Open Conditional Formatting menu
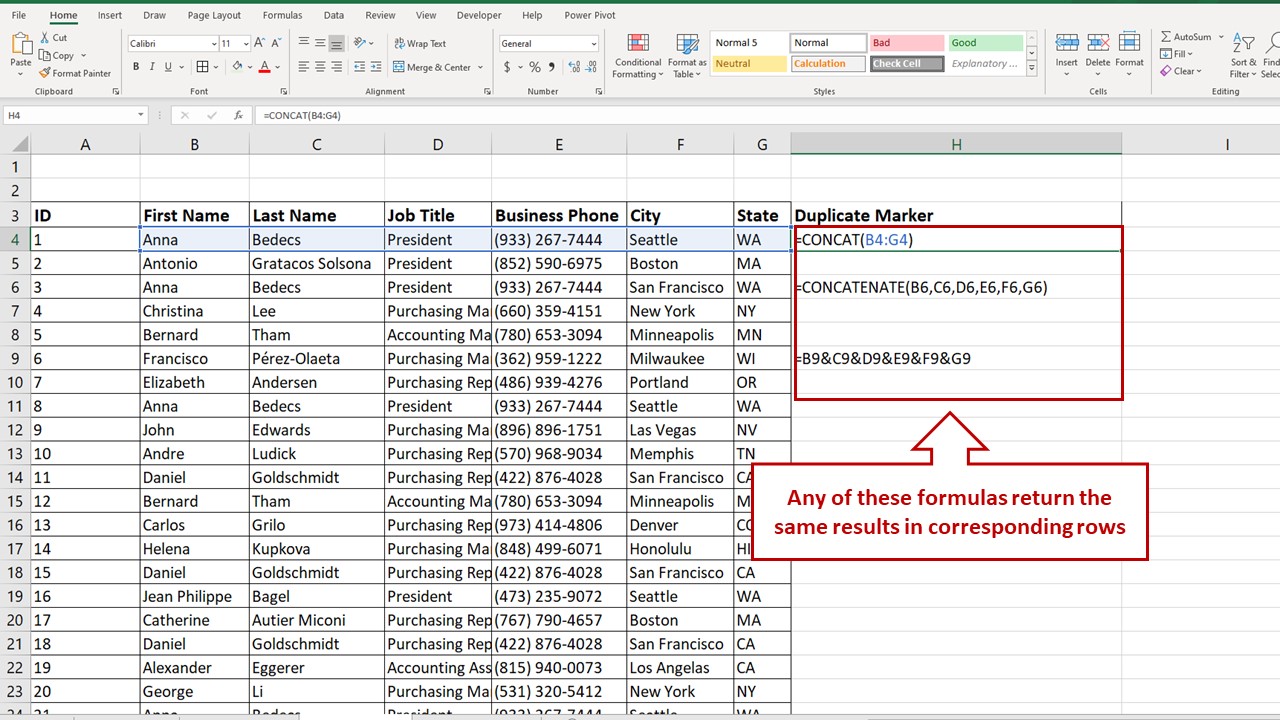This screenshot has width=1280, height=720. (638, 56)
